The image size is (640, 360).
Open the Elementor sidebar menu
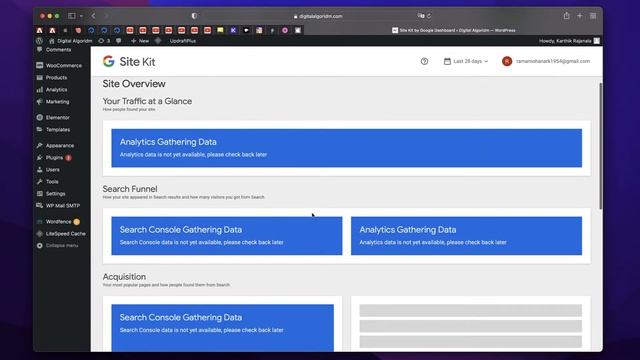click(58, 118)
